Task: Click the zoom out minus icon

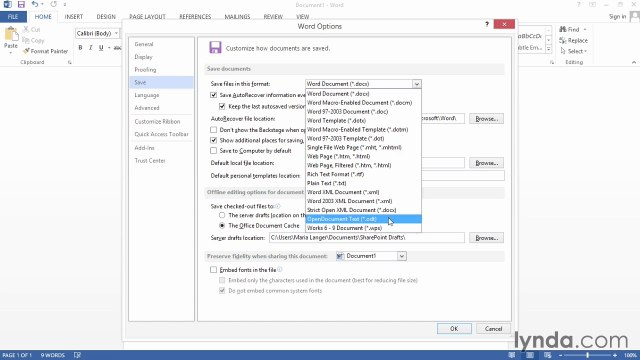Action: (x=561, y=356)
